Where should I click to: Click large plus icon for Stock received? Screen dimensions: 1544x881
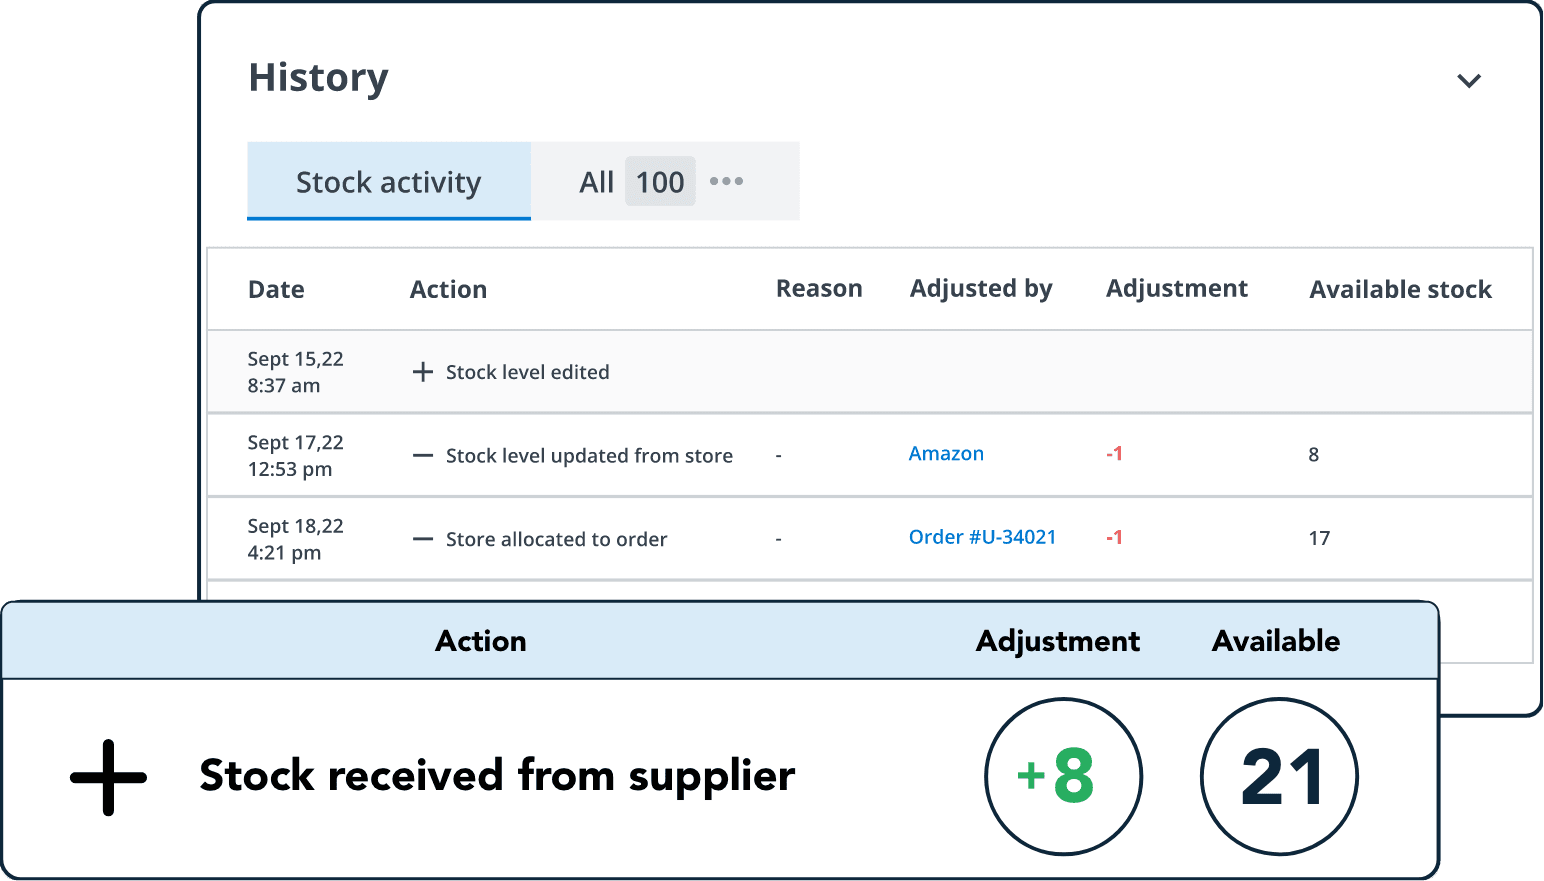[108, 777]
